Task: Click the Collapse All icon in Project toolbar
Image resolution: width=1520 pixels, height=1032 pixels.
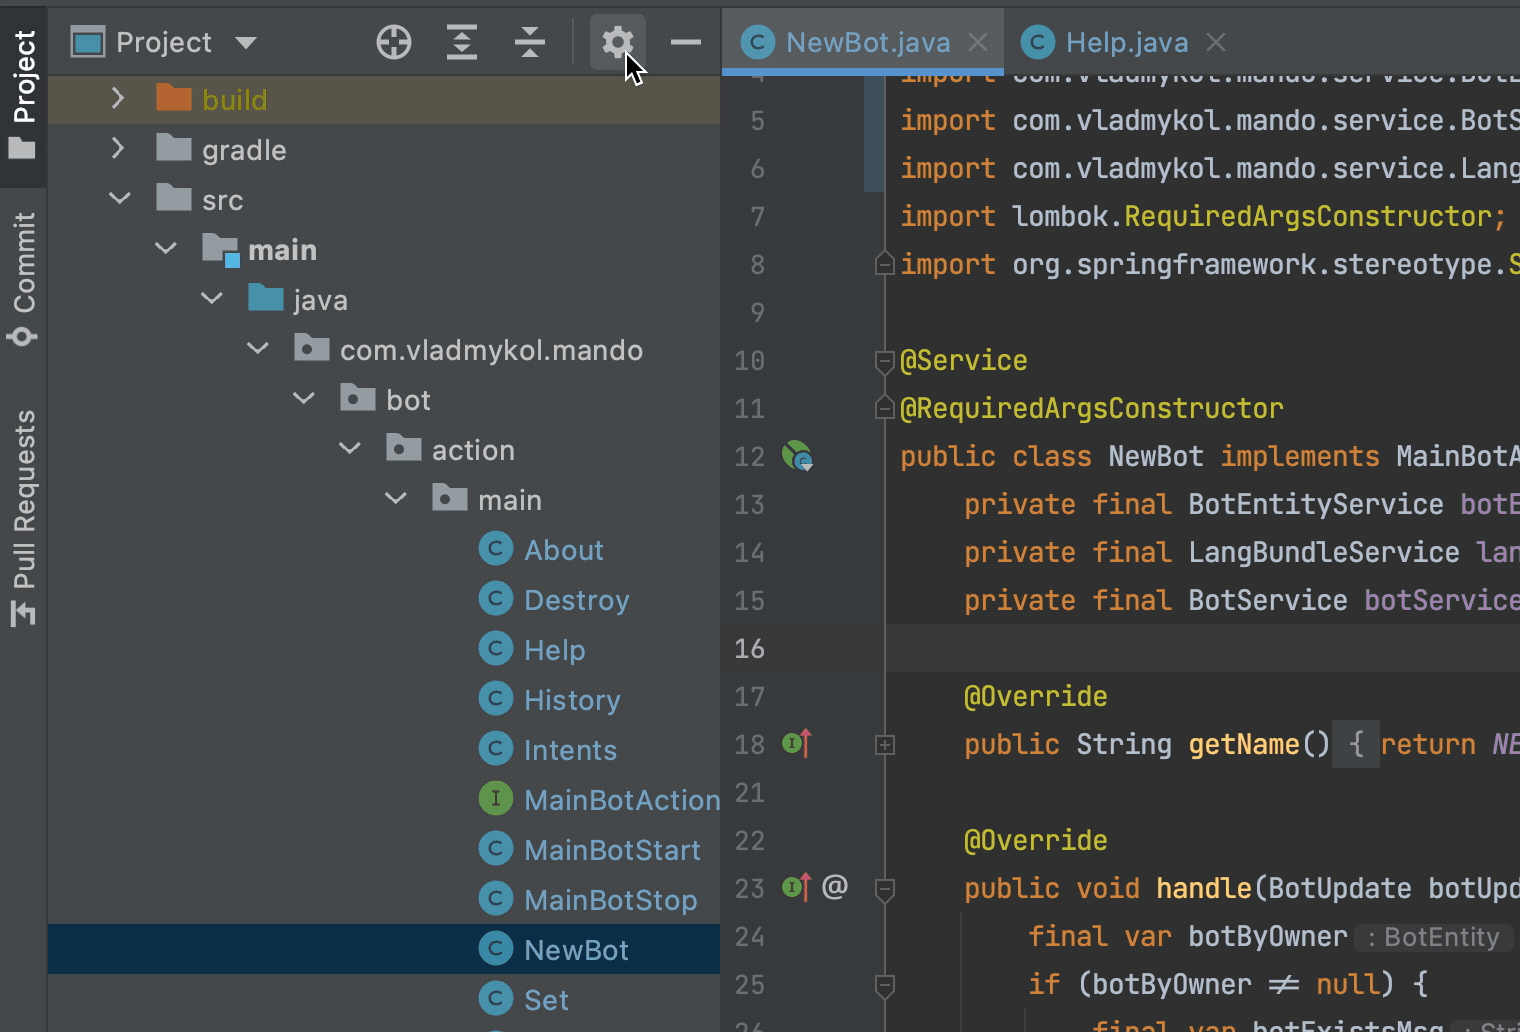Action: (x=529, y=42)
